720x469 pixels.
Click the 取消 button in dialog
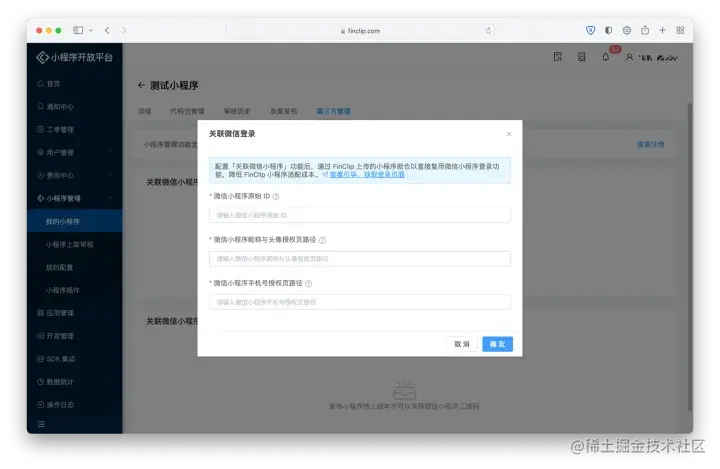462,344
